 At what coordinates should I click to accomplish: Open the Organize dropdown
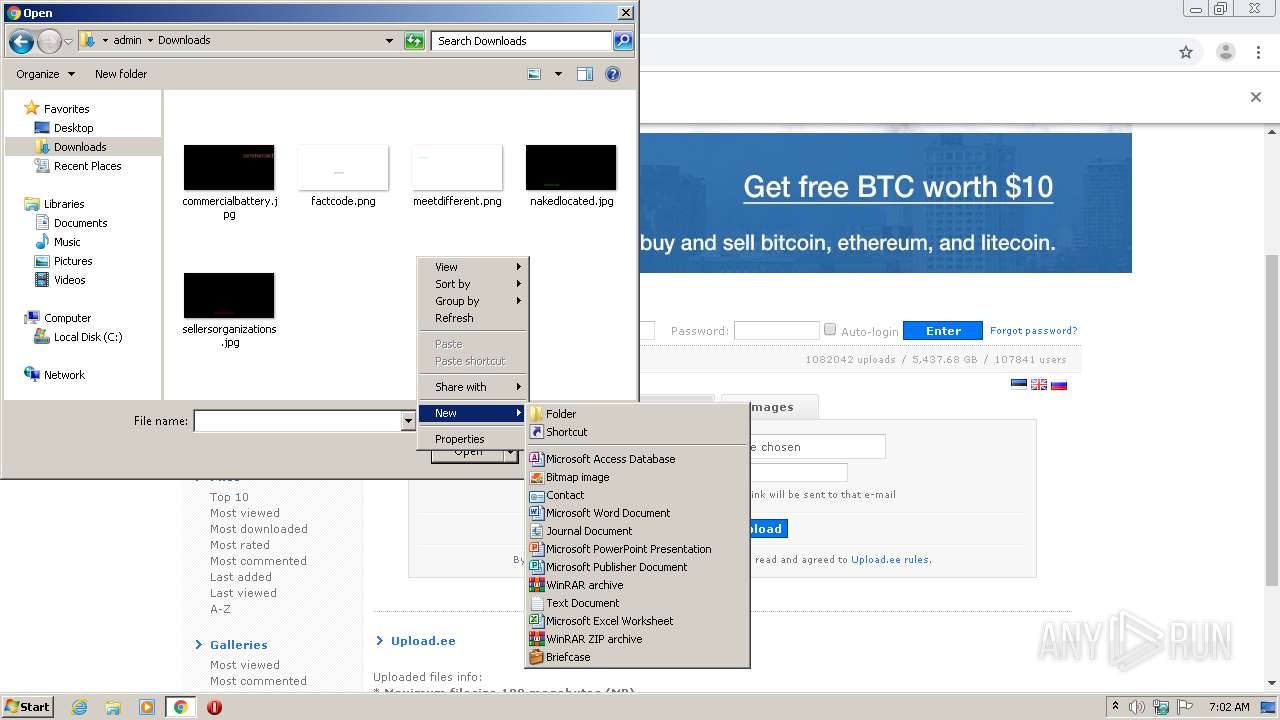point(45,74)
